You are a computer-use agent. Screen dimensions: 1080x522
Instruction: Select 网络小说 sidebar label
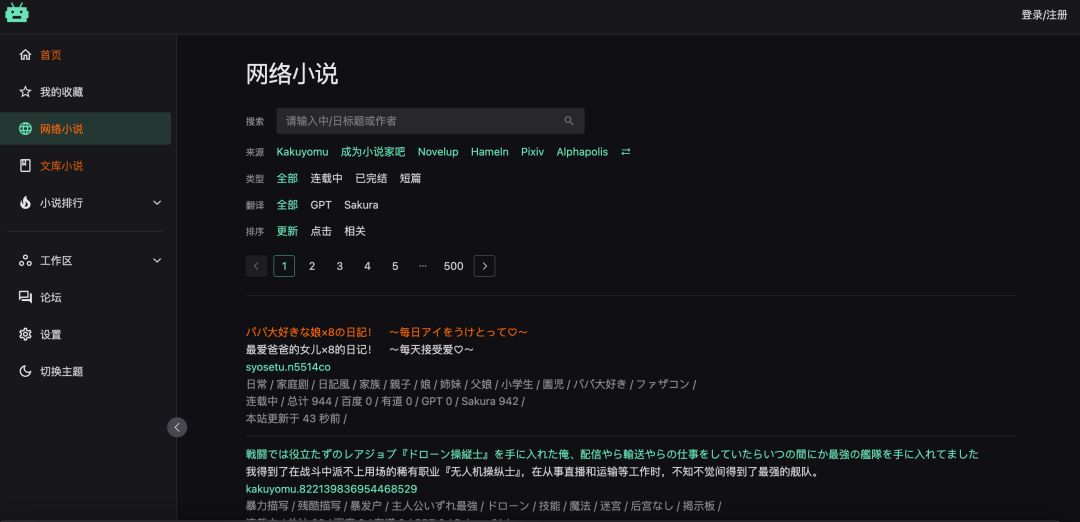pyautogui.click(x=61, y=129)
